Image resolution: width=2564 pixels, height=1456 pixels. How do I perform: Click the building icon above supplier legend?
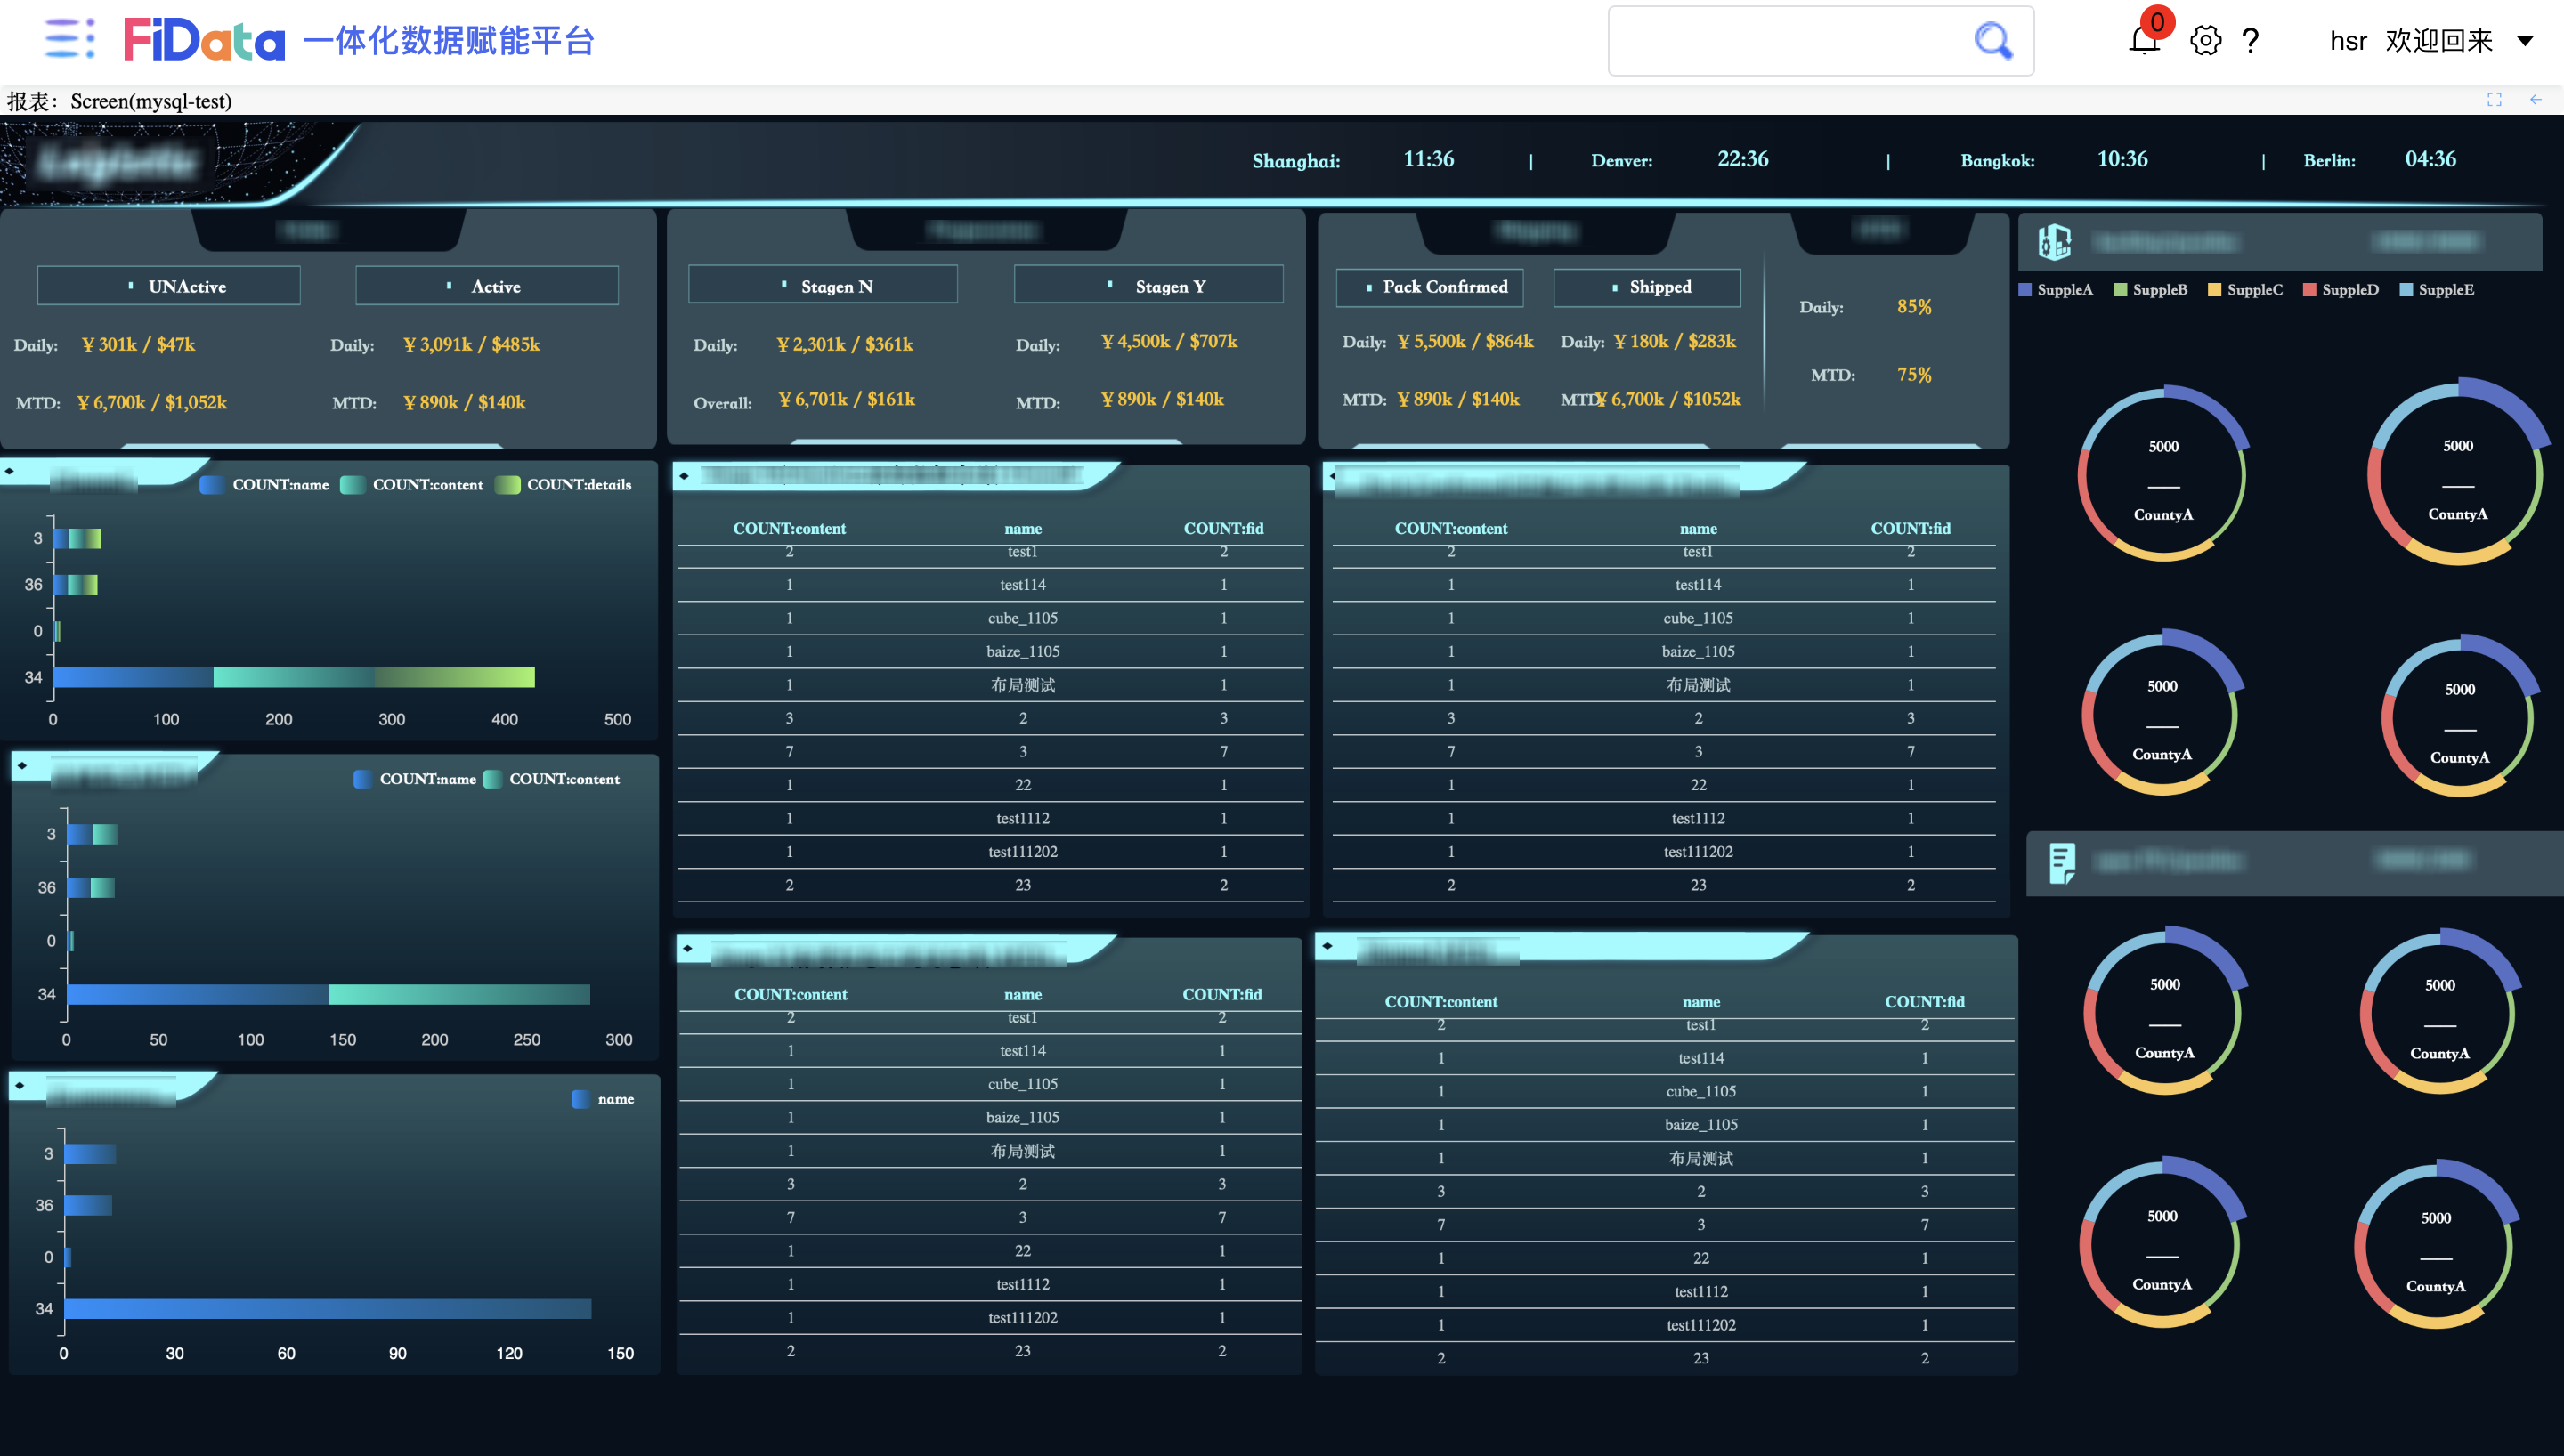[2054, 242]
